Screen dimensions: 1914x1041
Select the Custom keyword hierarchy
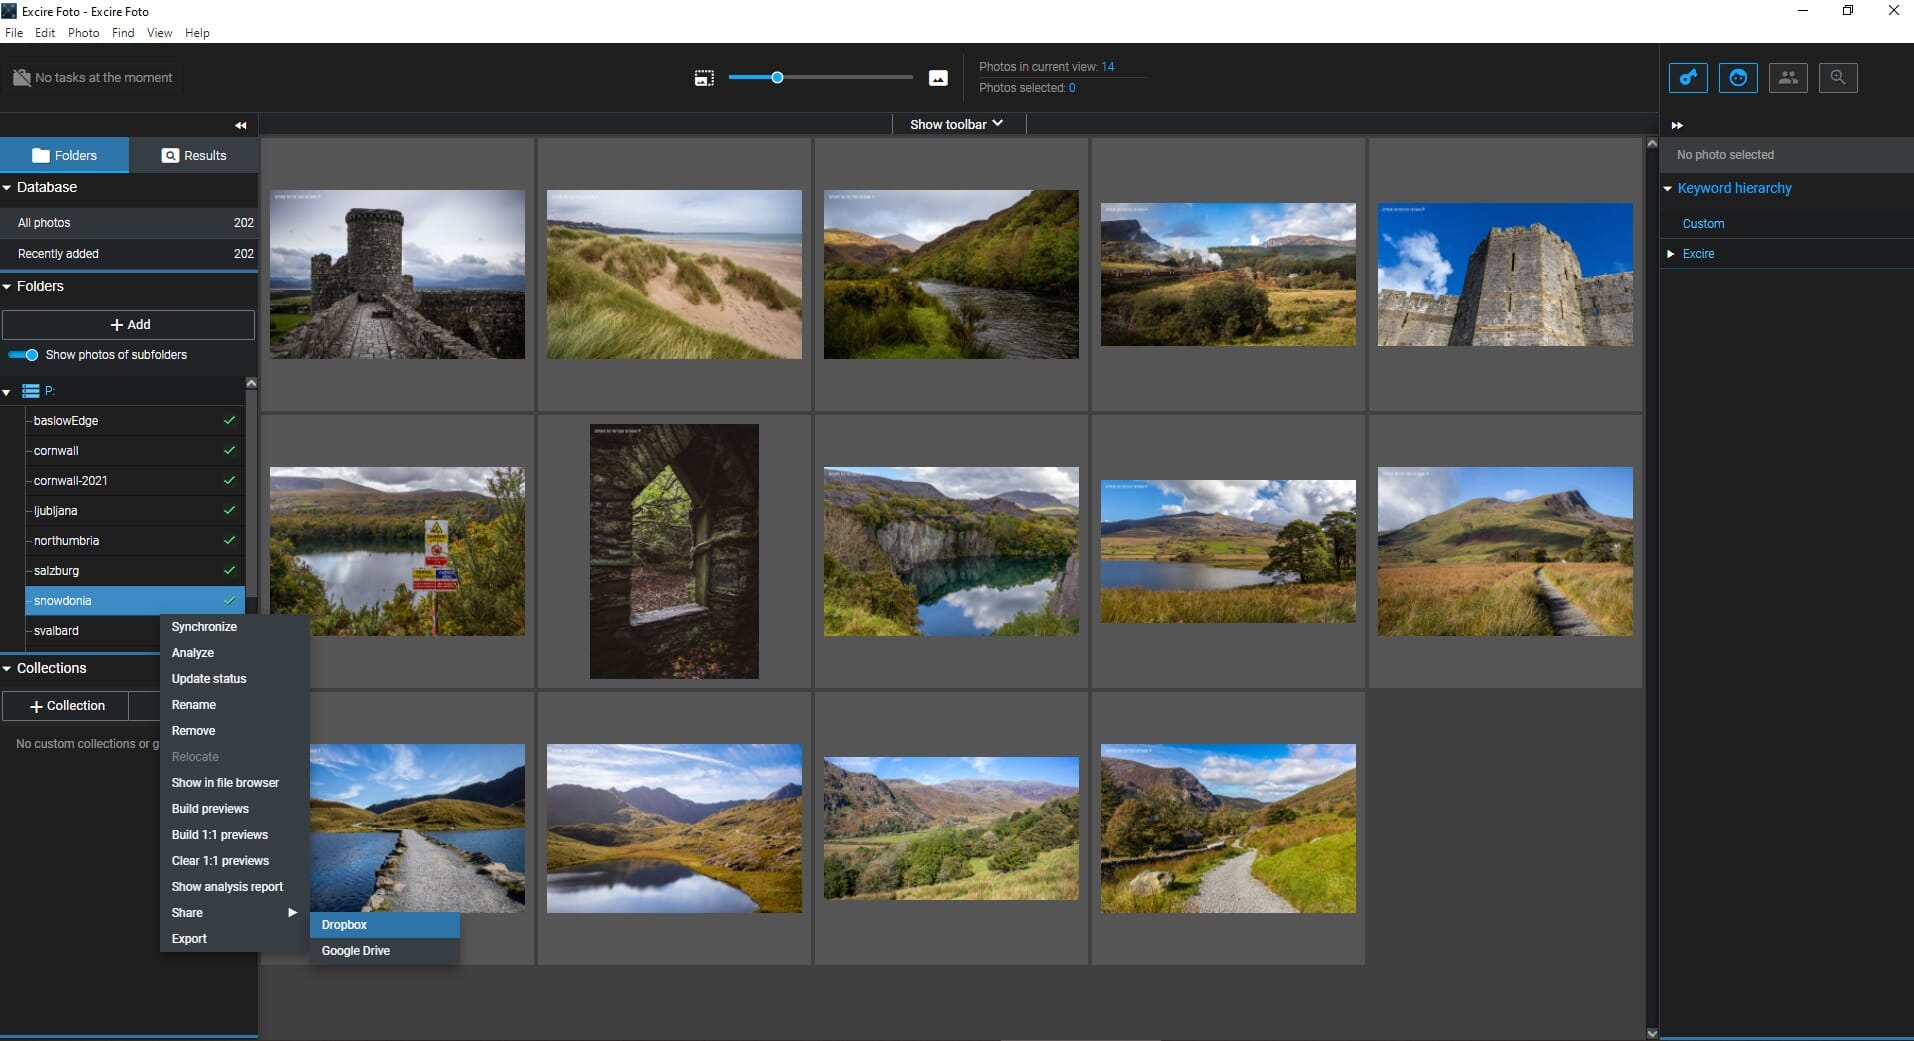coord(1703,223)
